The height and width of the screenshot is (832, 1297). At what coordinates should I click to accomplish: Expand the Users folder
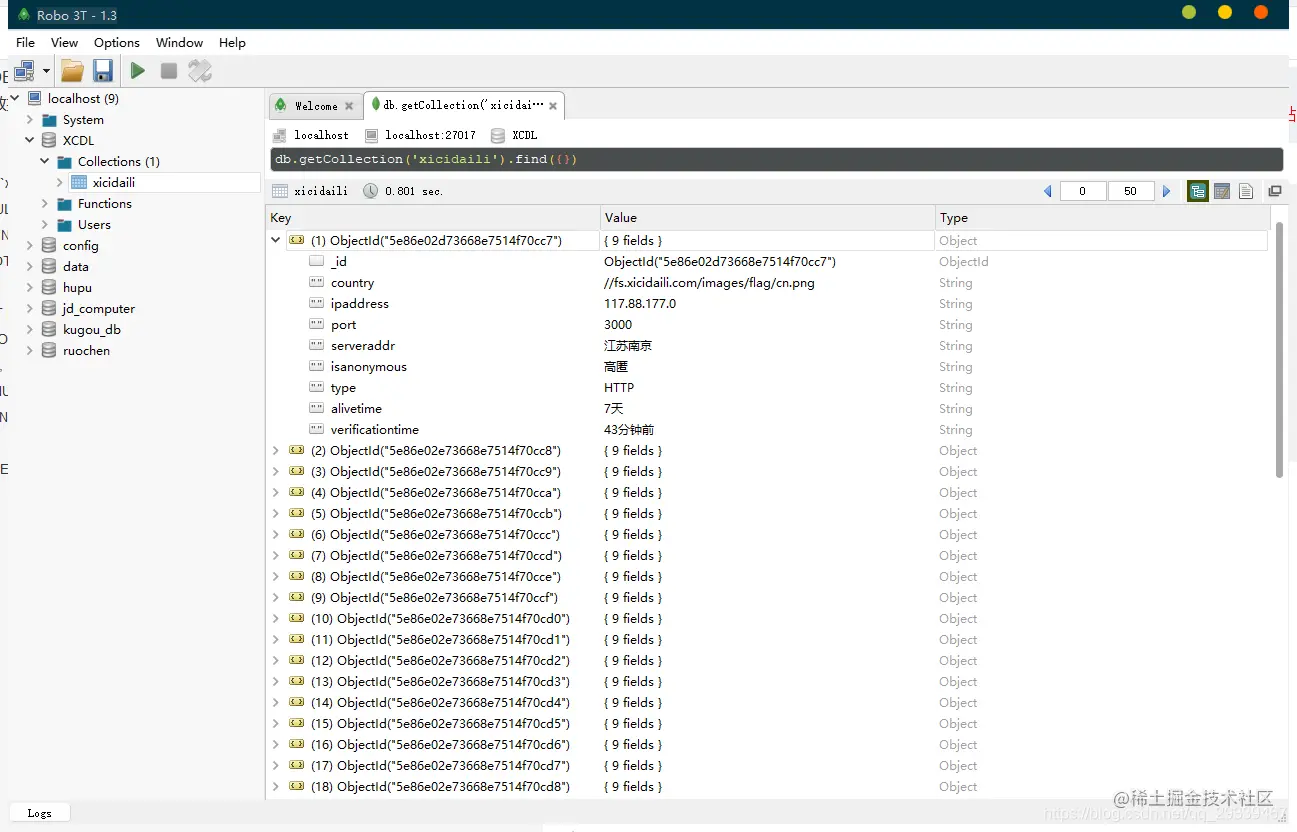pos(44,224)
